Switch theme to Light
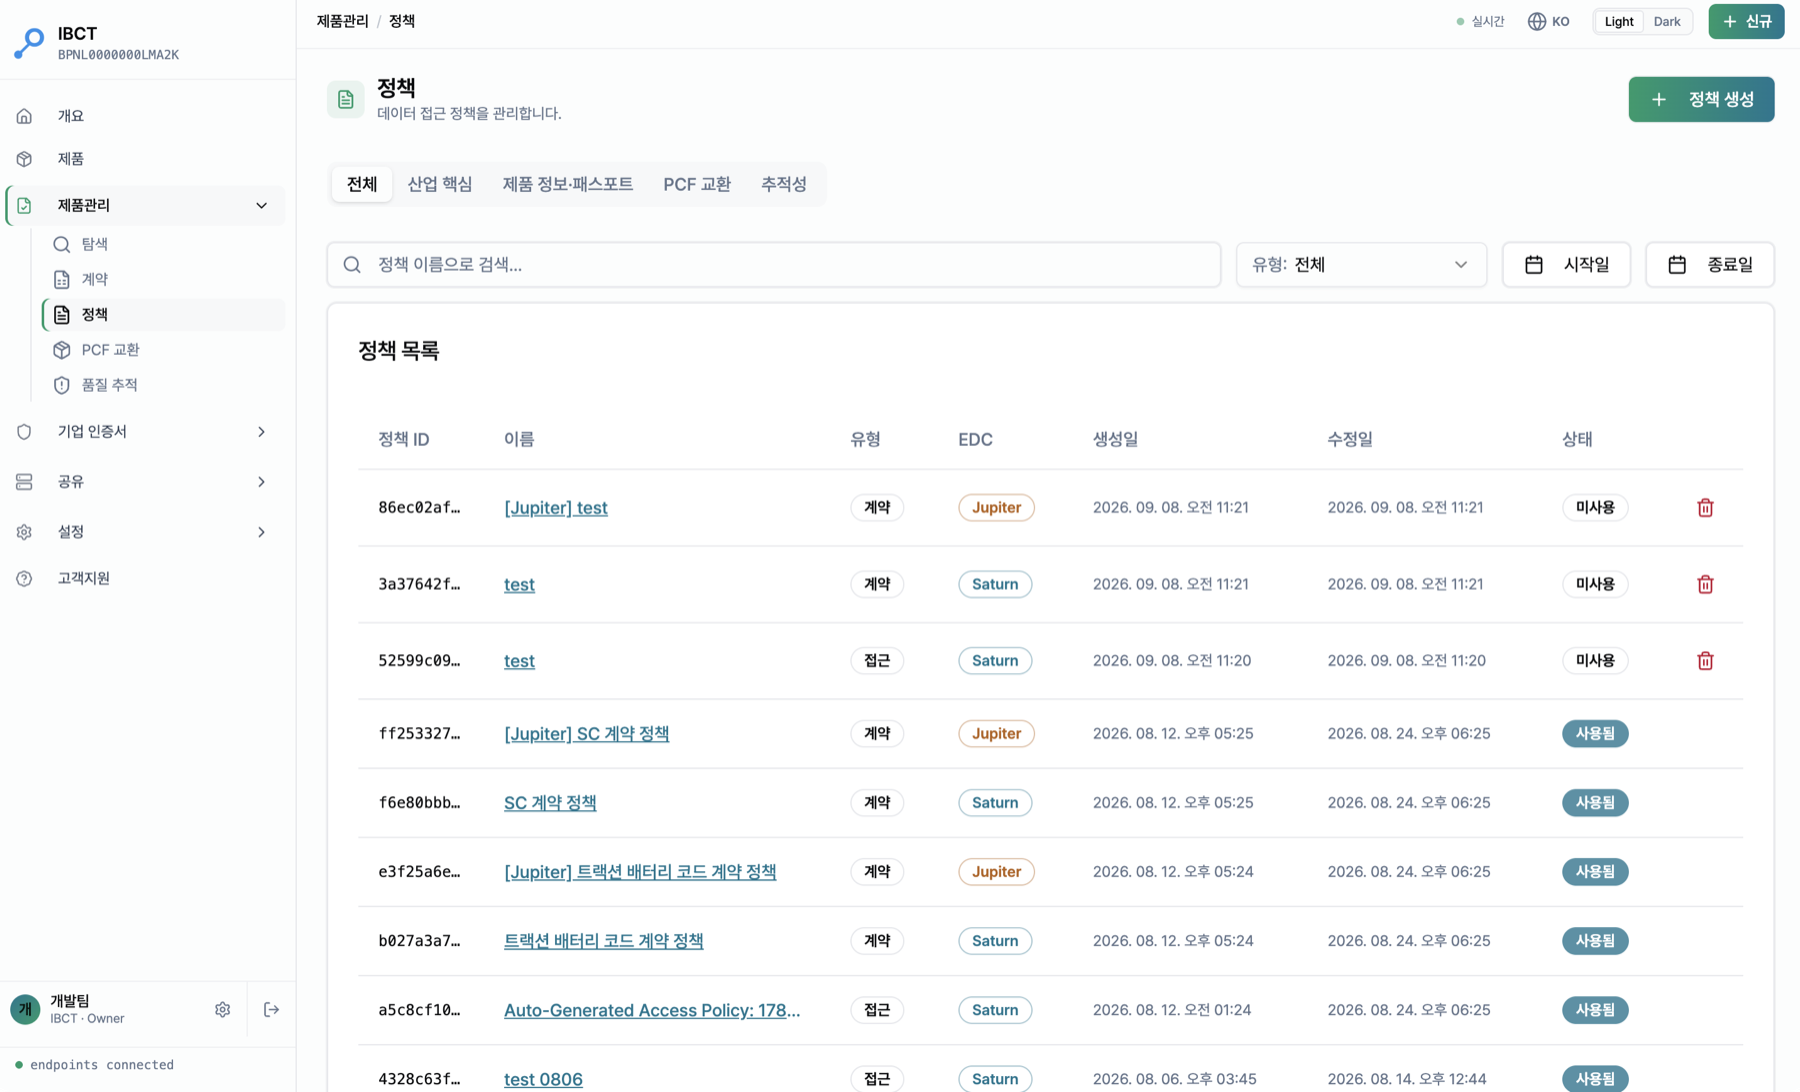 tap(1619, 21)
